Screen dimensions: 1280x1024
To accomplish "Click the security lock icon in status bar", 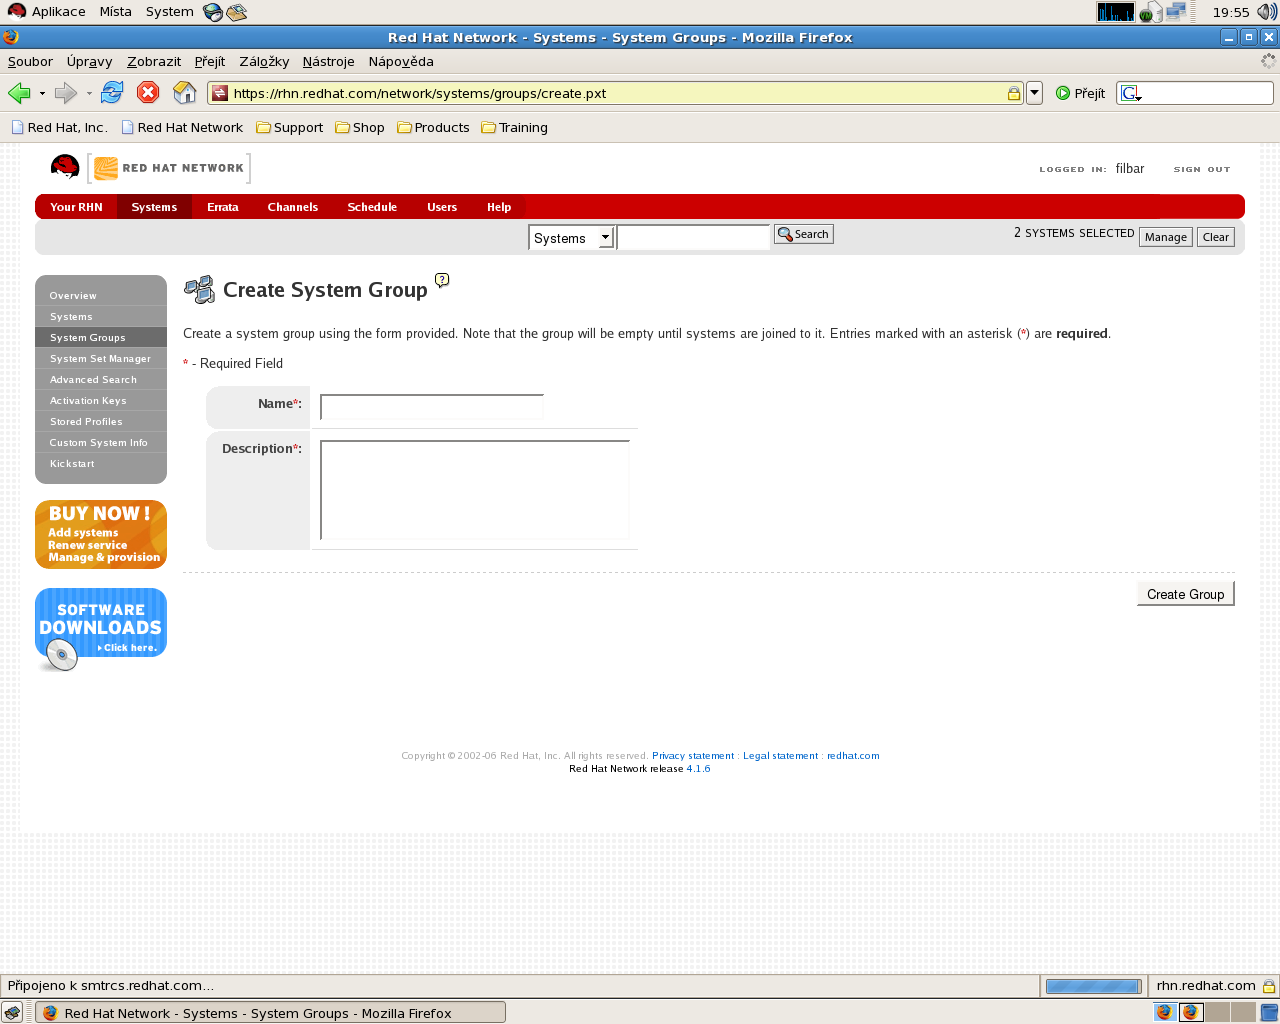I will pos(1268,986).
